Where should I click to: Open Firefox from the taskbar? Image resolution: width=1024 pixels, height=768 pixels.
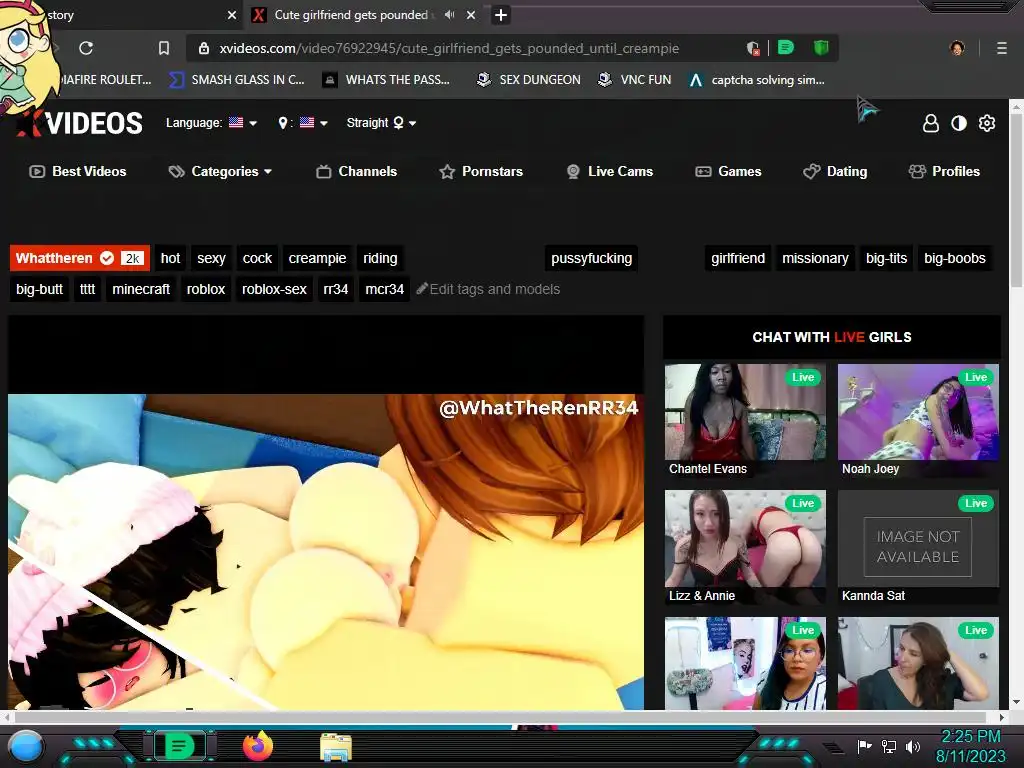258,746
